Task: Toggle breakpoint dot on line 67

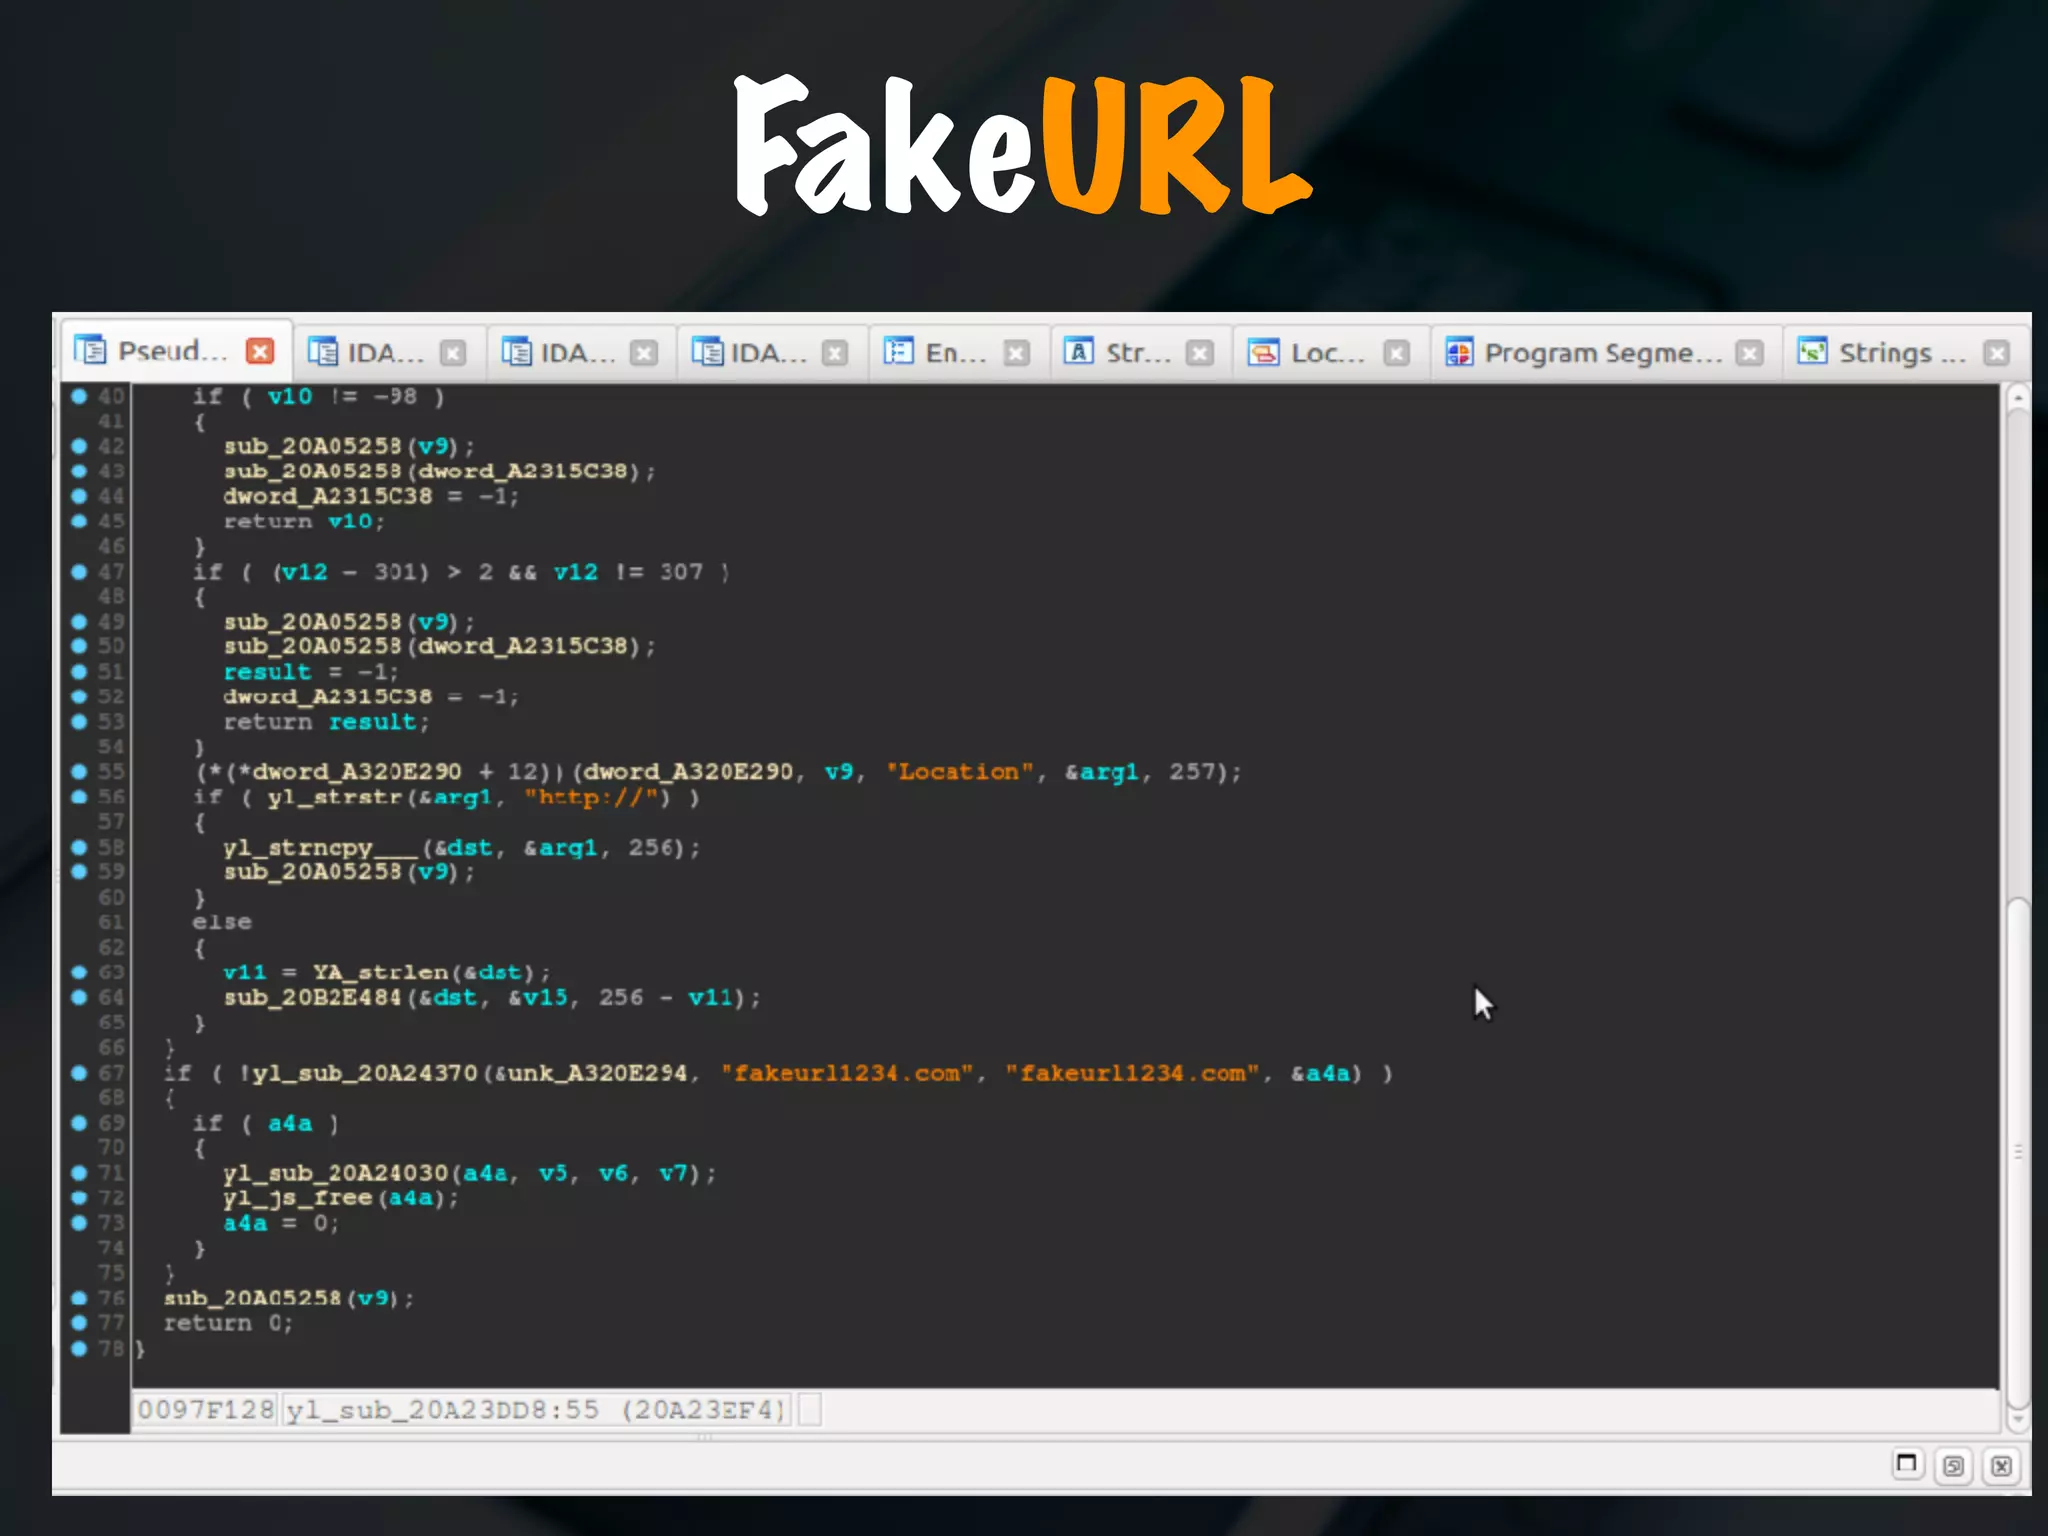Action: click(79, 1073)
